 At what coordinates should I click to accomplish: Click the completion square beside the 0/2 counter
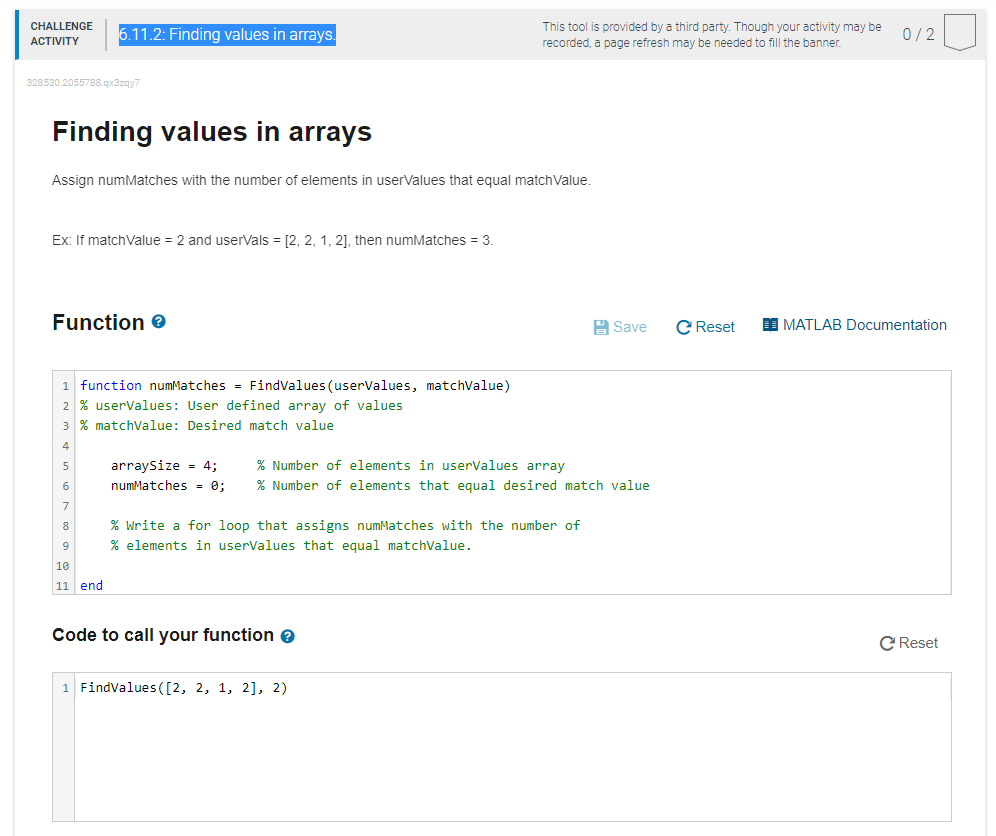coord(959,31)
